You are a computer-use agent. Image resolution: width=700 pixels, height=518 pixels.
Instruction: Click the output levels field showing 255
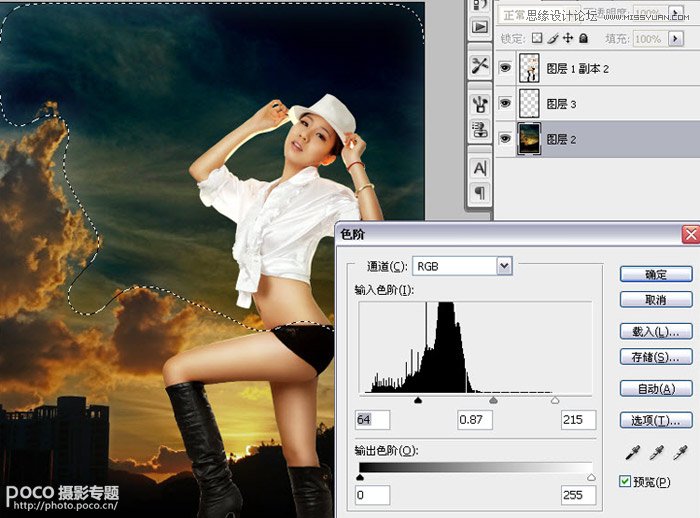[x=579, y=495]
